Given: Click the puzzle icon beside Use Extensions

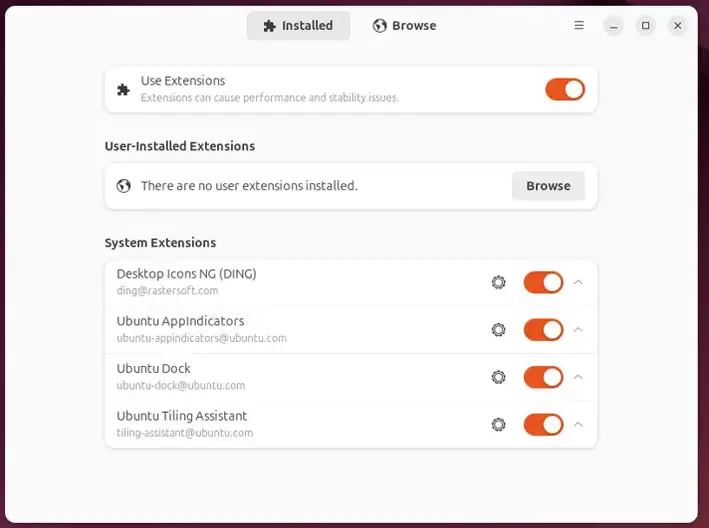Looking at the screenshot, I should coord(123,90).
